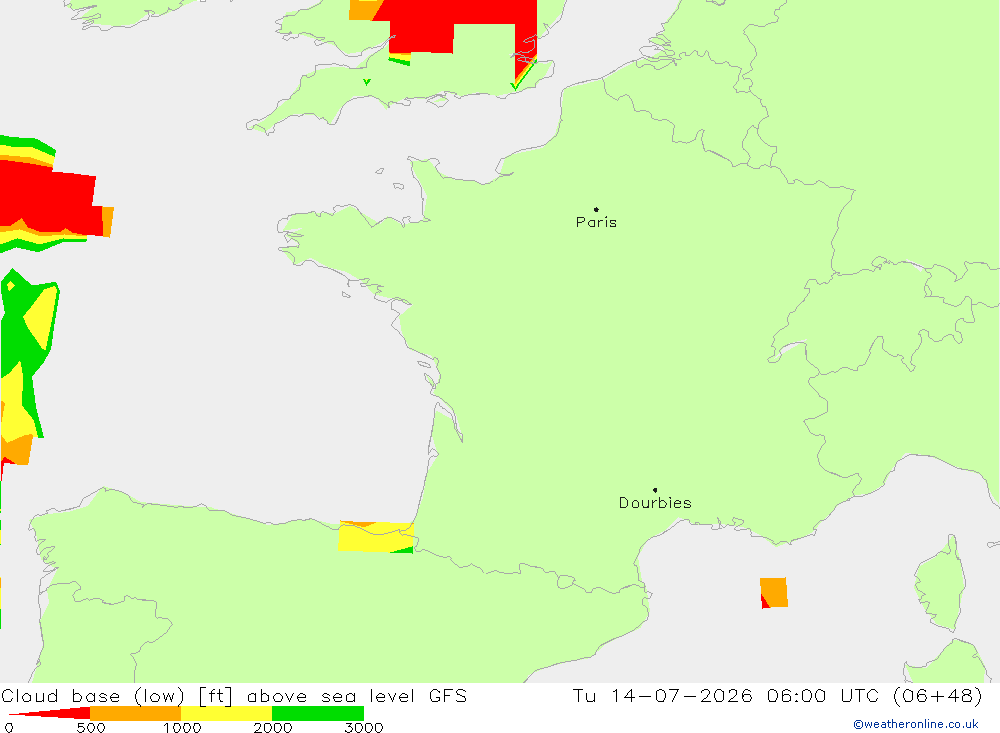Image resolution: width=1000 pixels, height=733 pixels.
Task: Click the orange 500-1000 legend segment
Action: [x=135, y=713]
